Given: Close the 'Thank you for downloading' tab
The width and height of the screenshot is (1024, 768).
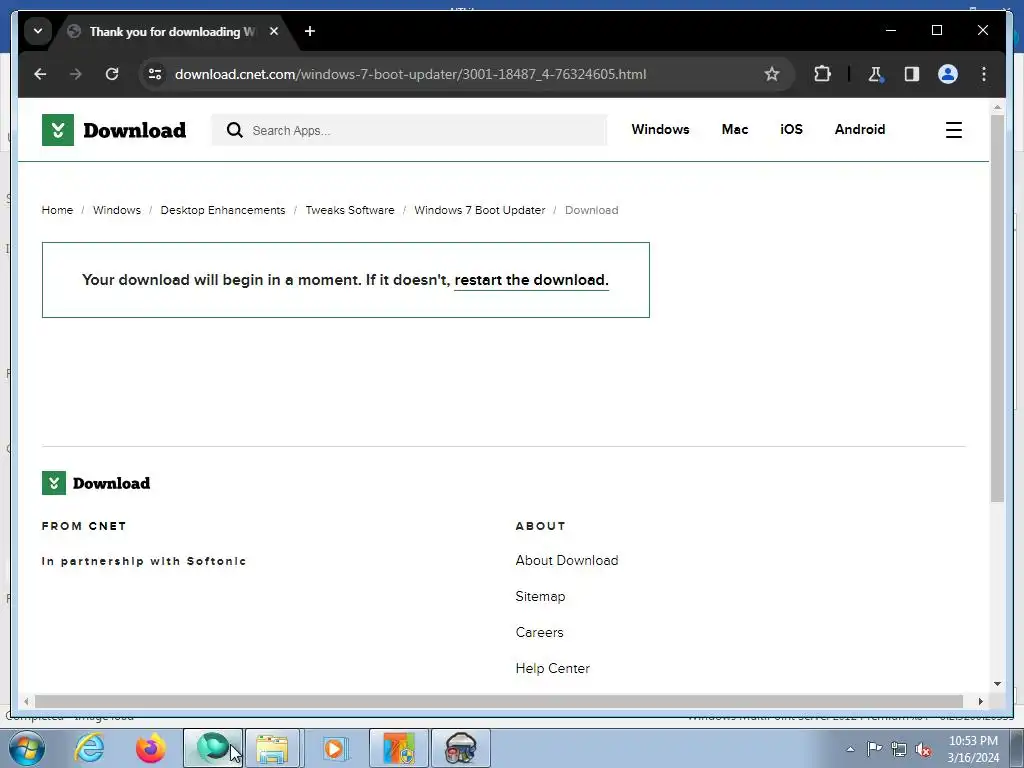Looking at the screenshot, I should (274, 31).
